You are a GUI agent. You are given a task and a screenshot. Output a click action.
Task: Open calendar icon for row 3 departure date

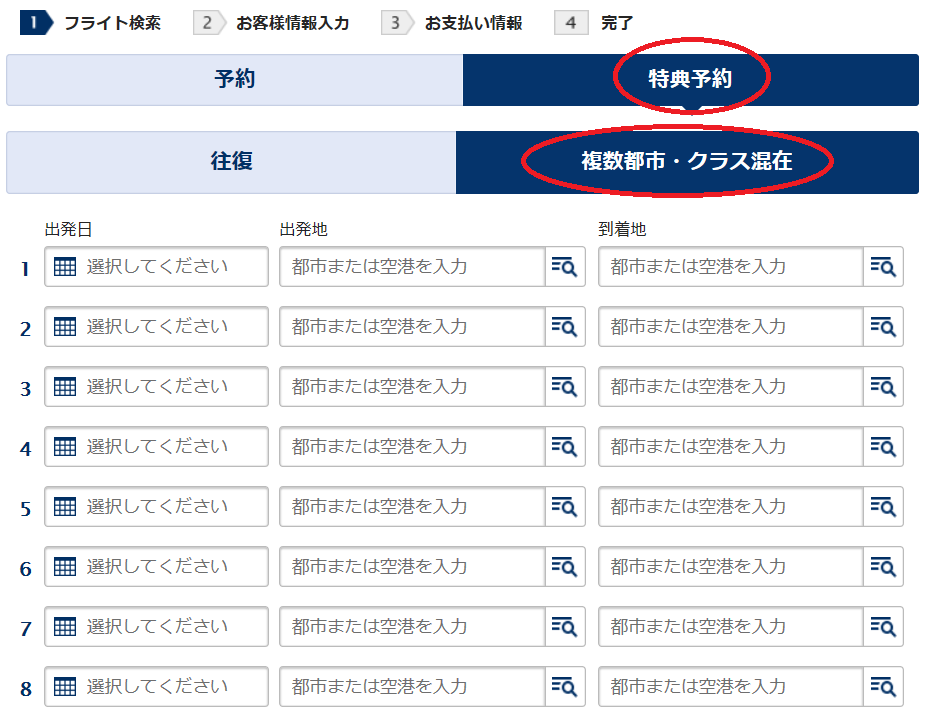pyautogui.click(x=65, y=386)
